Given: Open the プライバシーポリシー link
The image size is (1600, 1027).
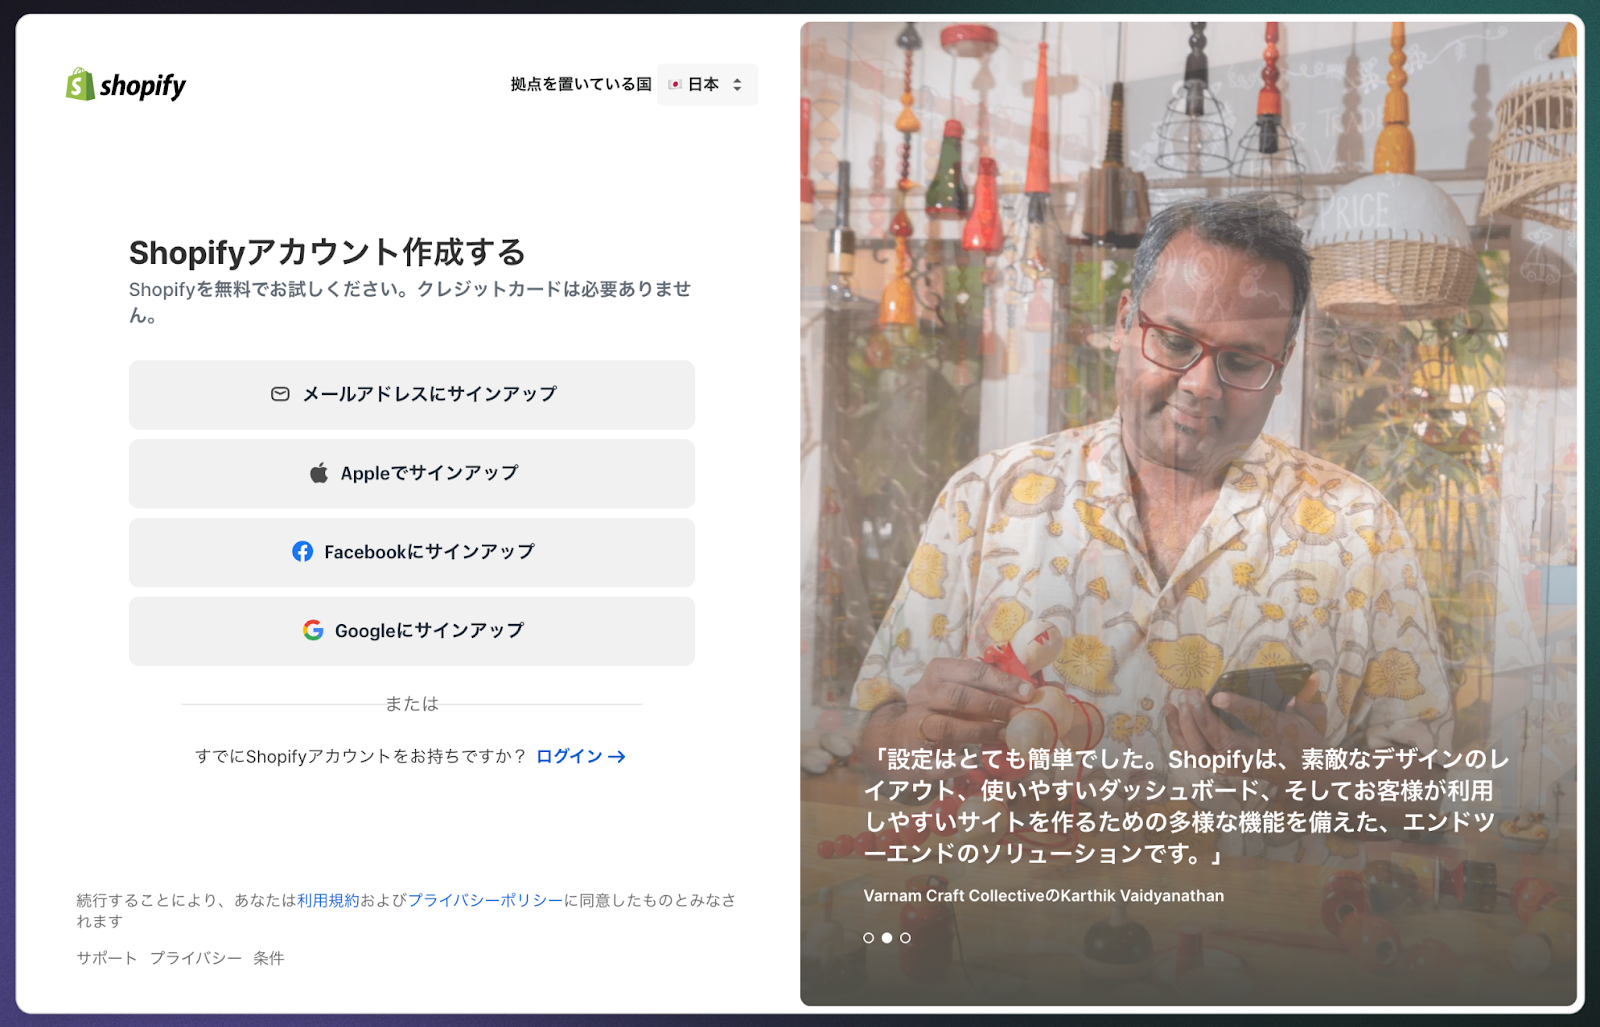Looking at the screenshot, I should click(x=485, y=900).
